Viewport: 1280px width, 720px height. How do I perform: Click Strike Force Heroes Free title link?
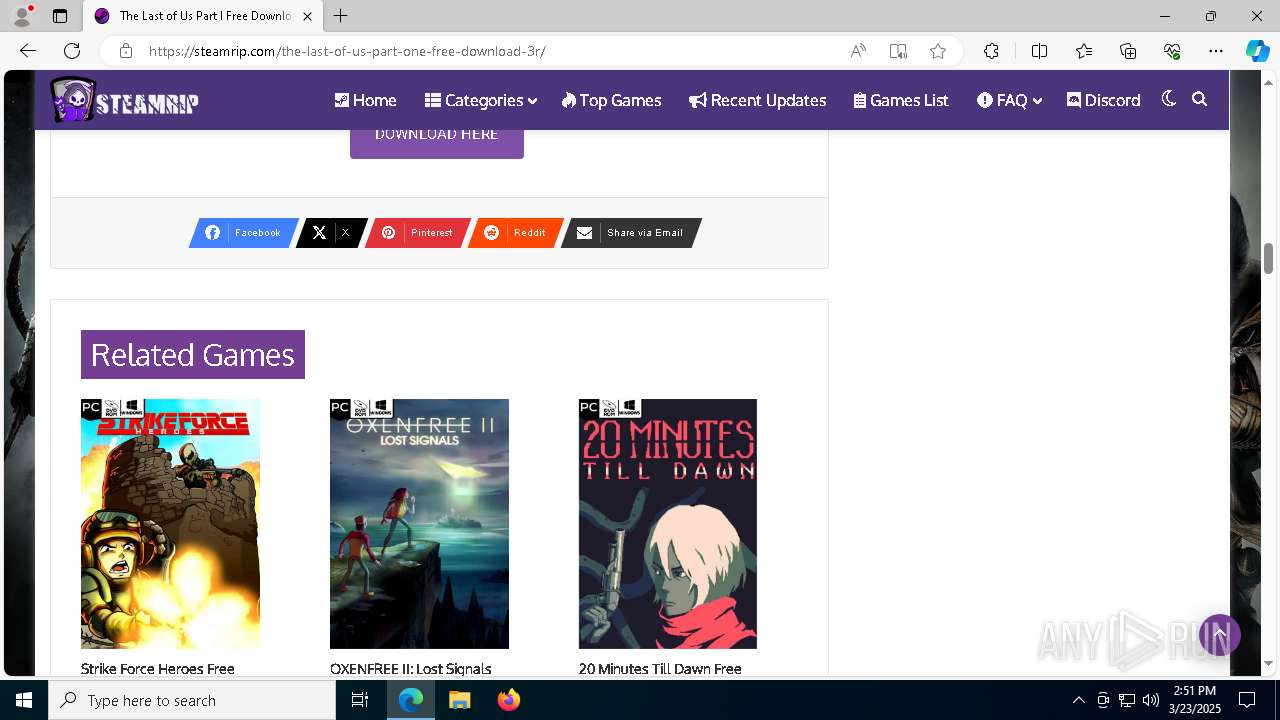158,668
